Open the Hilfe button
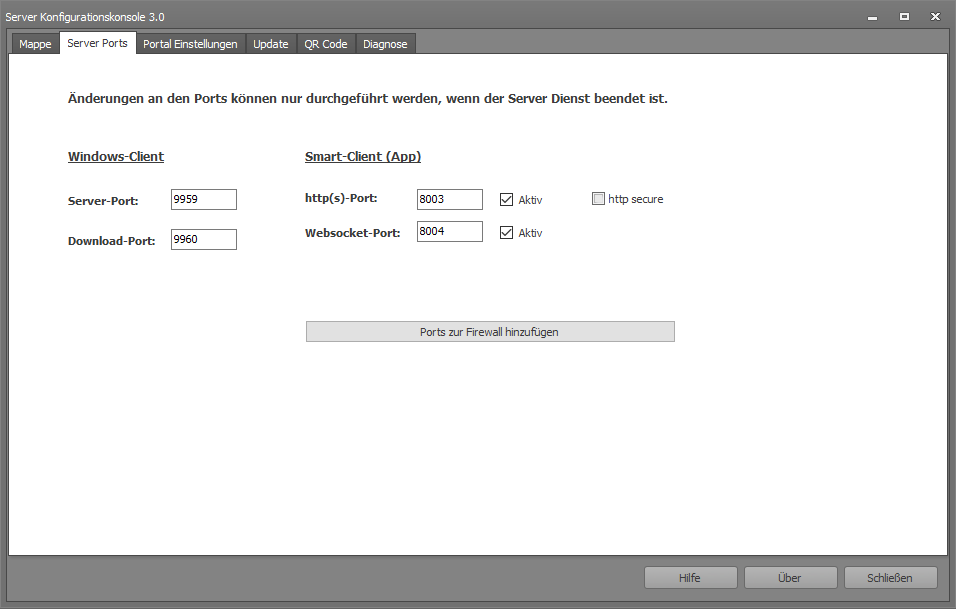The height and width of the screenshot is (609, 956). point(691,578)
